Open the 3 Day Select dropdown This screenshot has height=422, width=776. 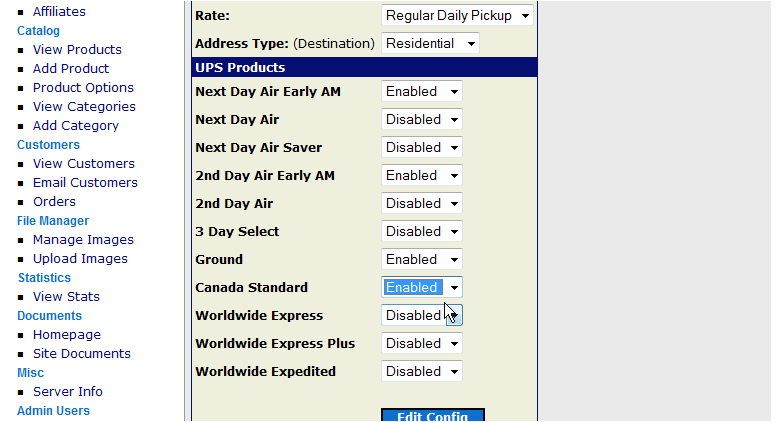click(x=422, y=232)
